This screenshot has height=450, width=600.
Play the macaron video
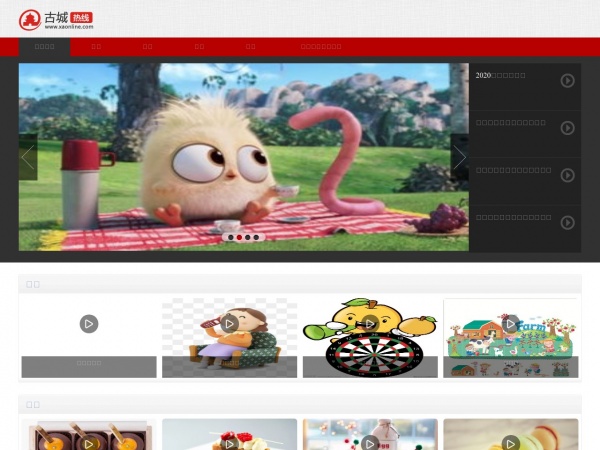(x=510, y=444)
